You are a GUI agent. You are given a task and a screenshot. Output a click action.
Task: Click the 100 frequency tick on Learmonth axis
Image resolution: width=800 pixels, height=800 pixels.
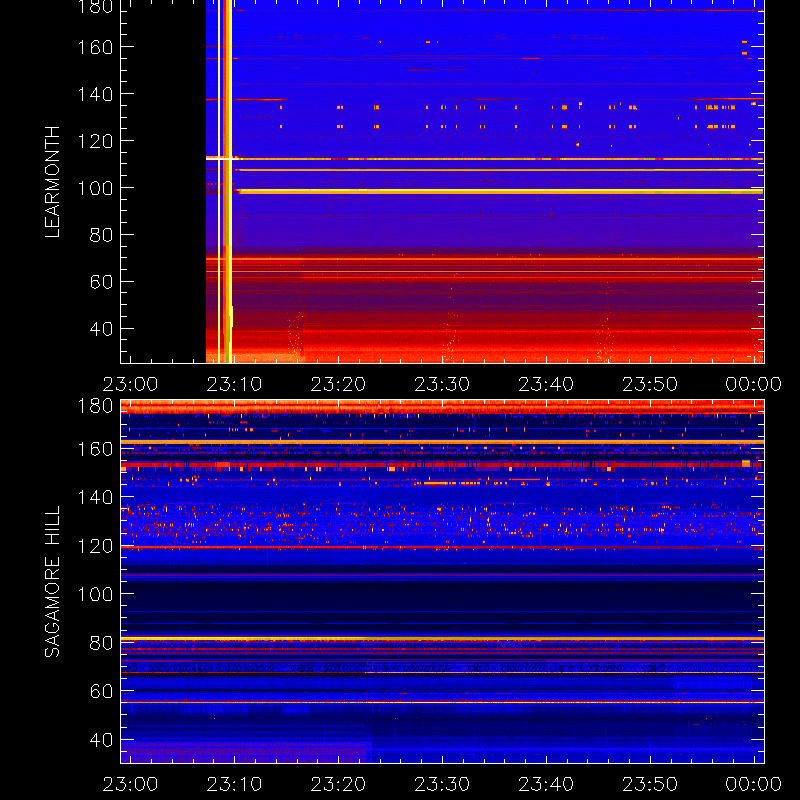[95, 188]
